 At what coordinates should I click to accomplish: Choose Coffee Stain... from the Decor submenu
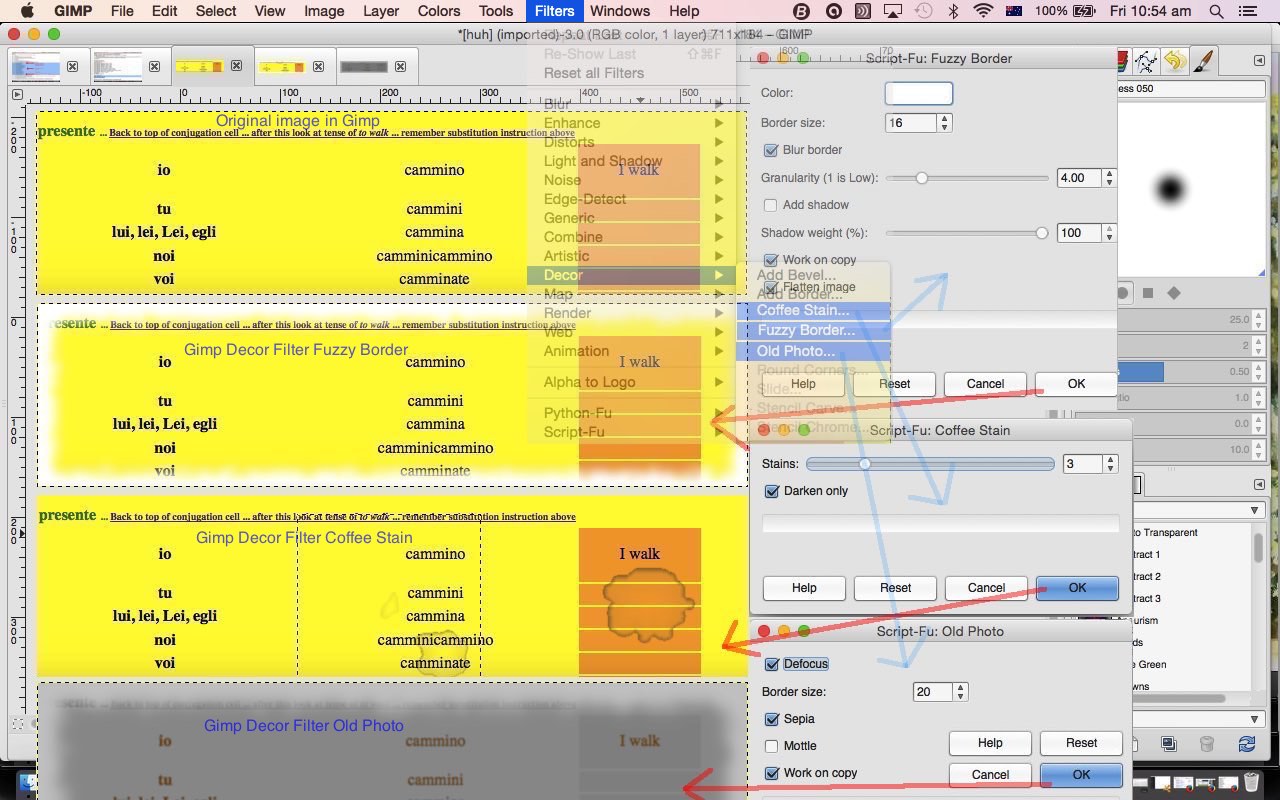pos(813,310)
